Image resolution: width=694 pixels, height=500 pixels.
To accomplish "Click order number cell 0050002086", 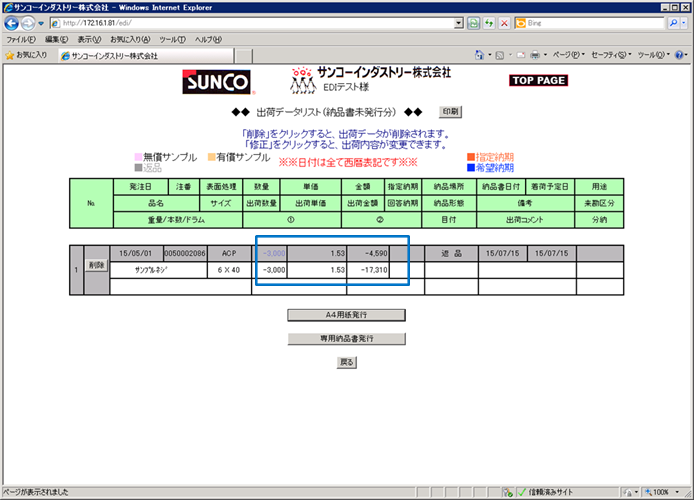I will click(x=185, y=254).
